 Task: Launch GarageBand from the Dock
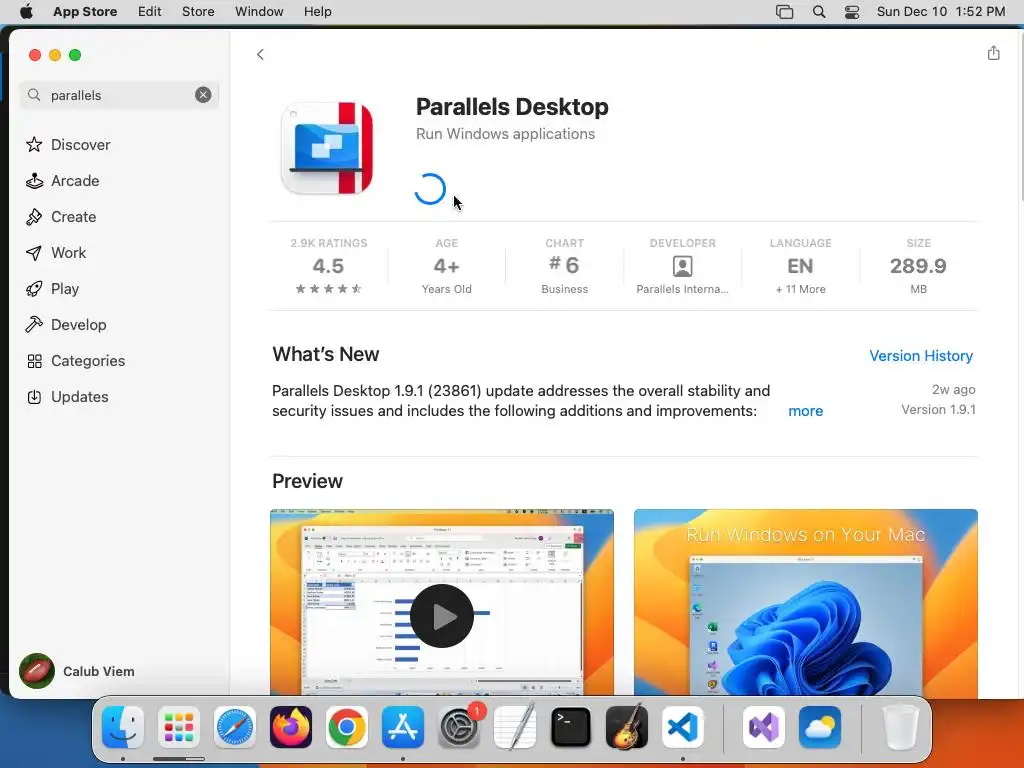[627, 727]
